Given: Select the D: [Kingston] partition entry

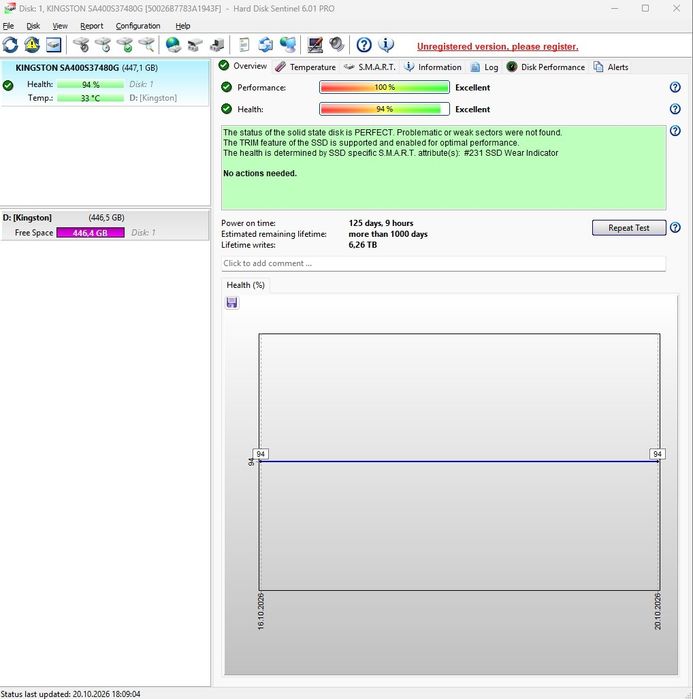Looking at the screenshot, I should coord(105,225).
